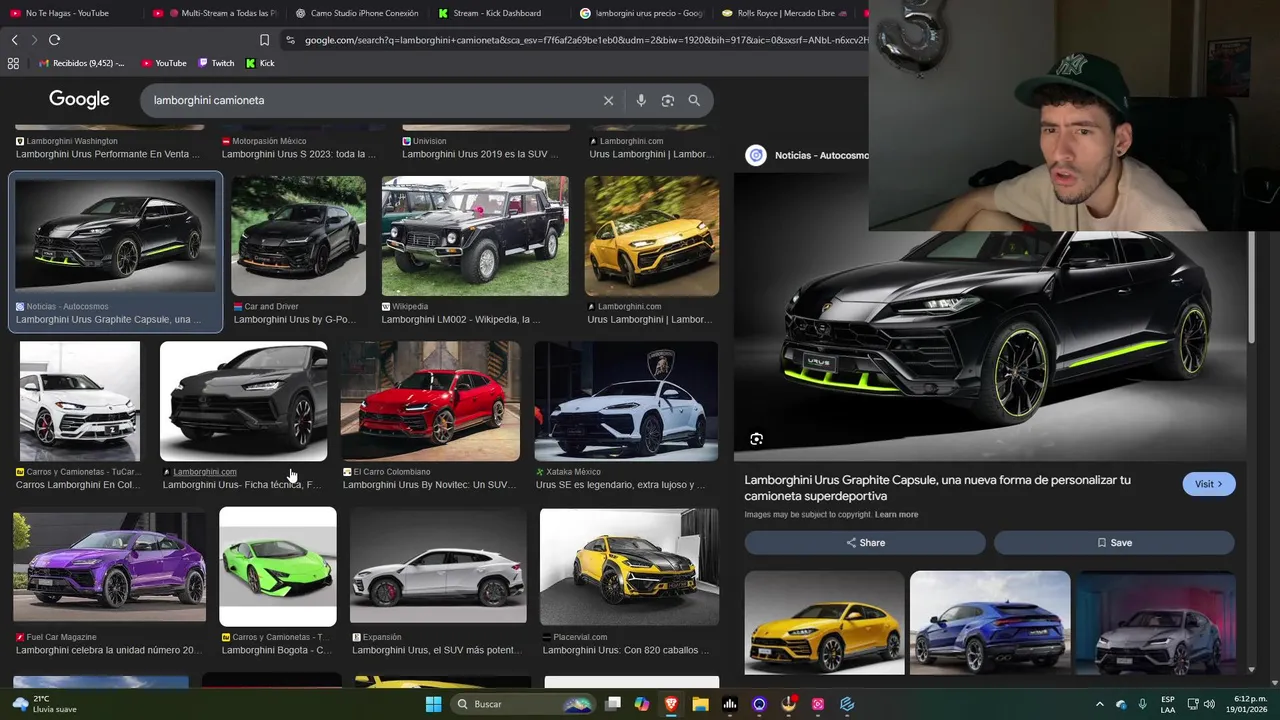This screenshot has height=720, width=1280.
Task: Click the magnifying glass search icon
Action: (x=694, y=100)
